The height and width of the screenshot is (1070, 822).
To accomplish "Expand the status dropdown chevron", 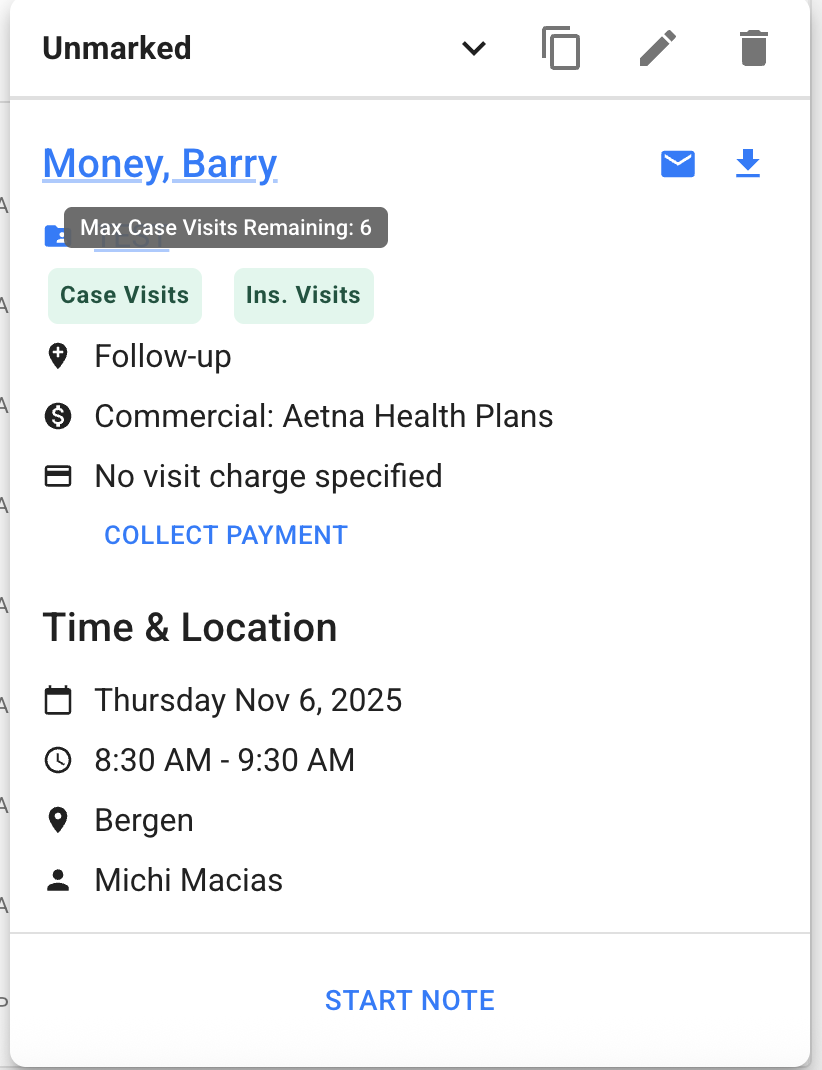I will [474, 48].
